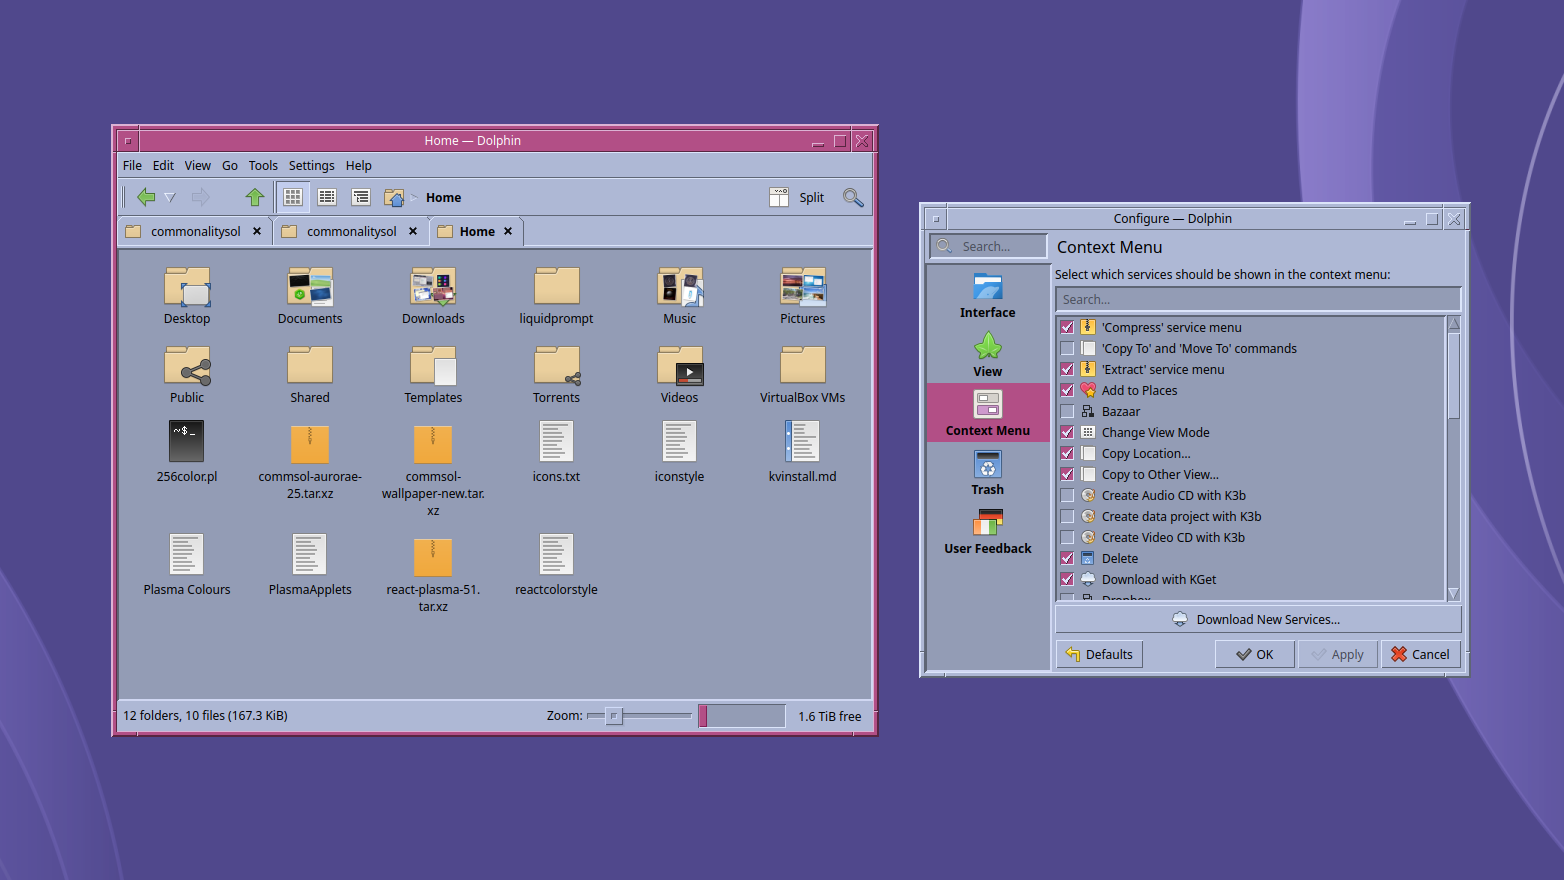Toggle the Add to Places checkbox
The width and height of the screenshot is (1564, 880).
pyautogui.click(x=1067, y=390)
